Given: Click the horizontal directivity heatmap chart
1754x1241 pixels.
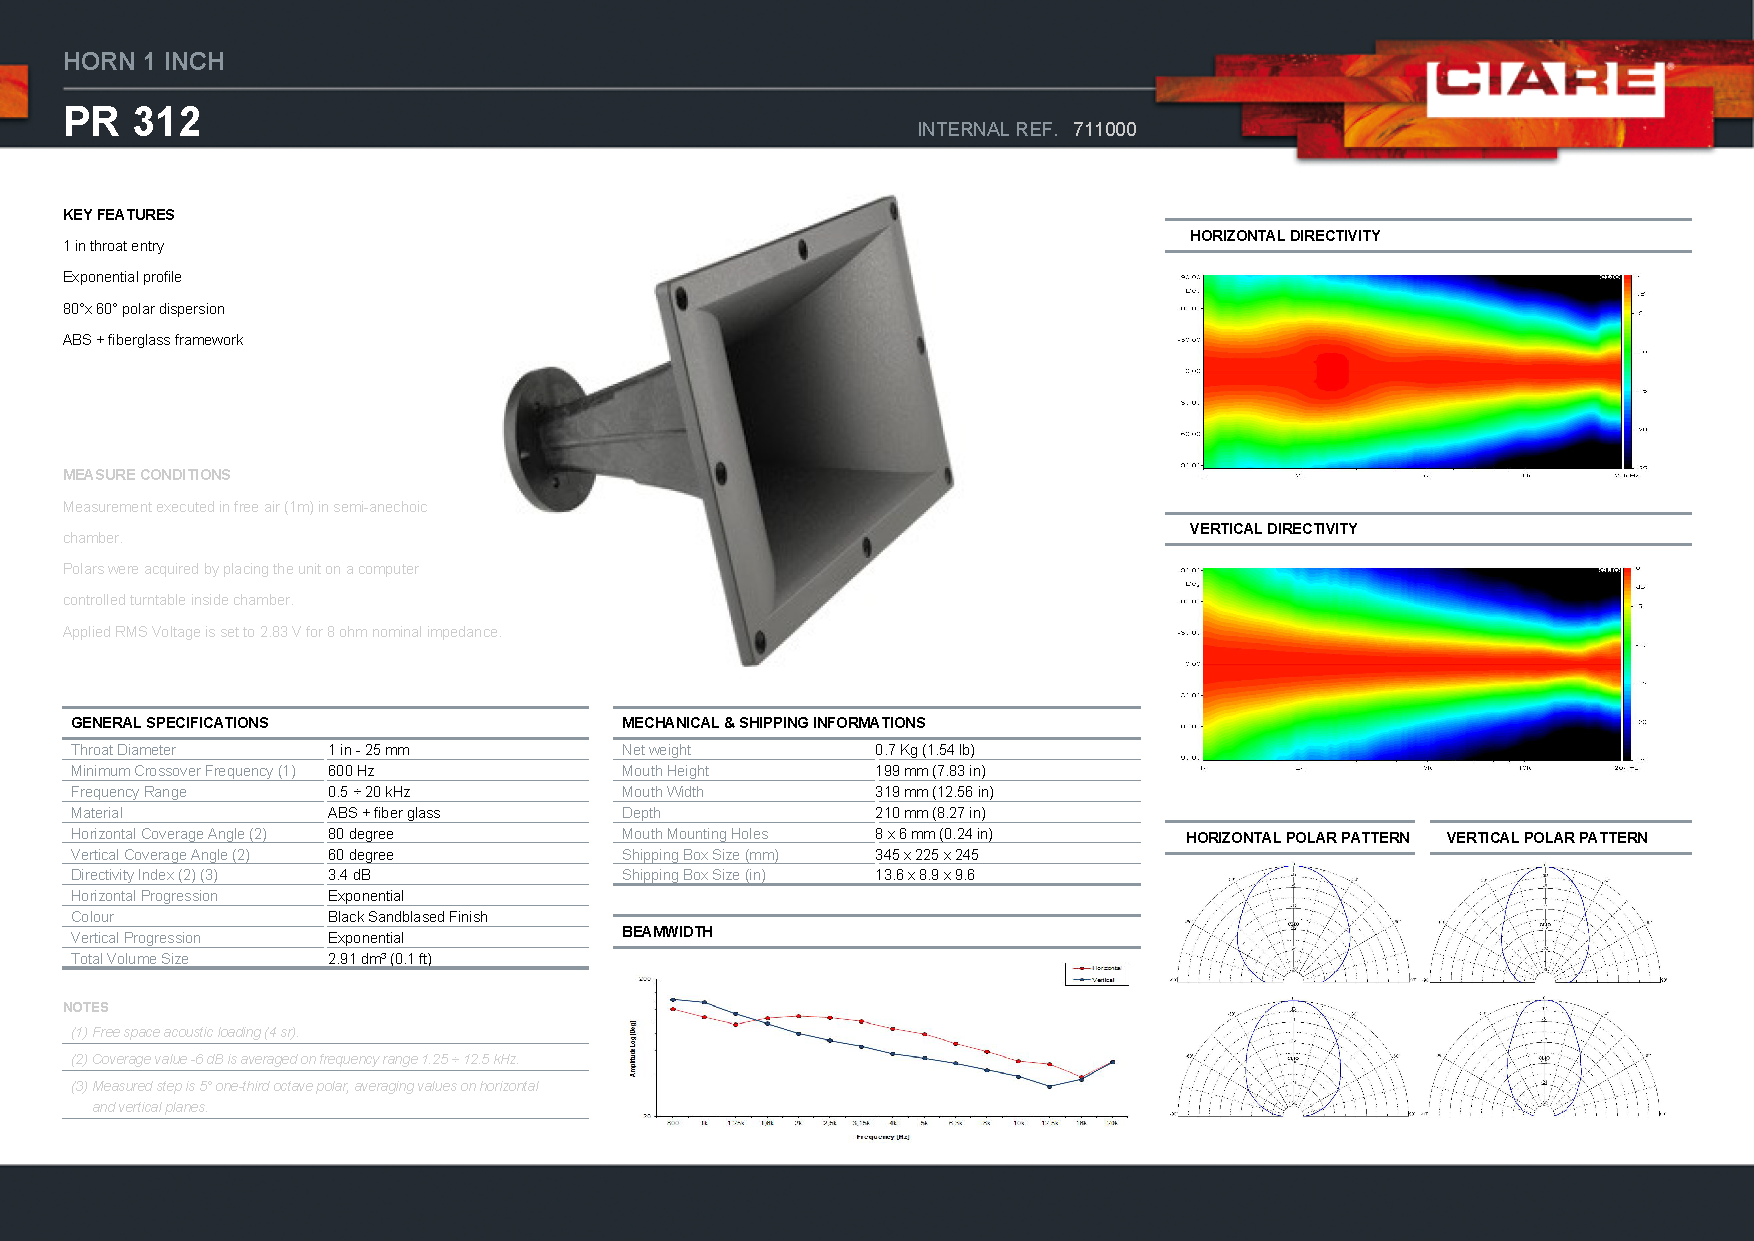Looking at the screenshot, I should 1411,371.
